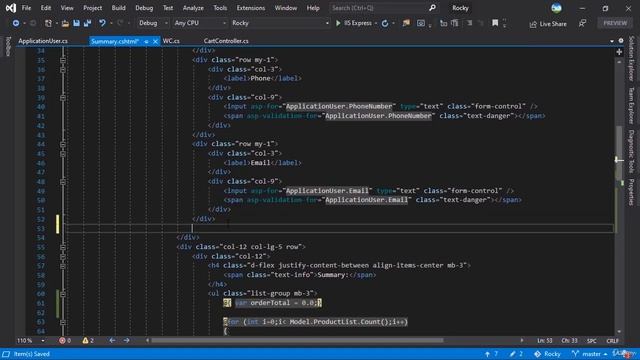
Task: Open the Send Feedback person icon
Action: click(x=582, y=23)
